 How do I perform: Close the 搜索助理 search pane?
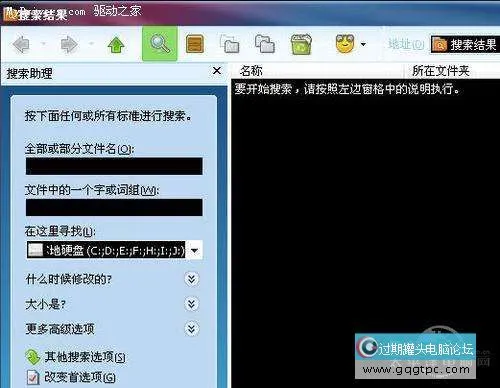(217, 71)
